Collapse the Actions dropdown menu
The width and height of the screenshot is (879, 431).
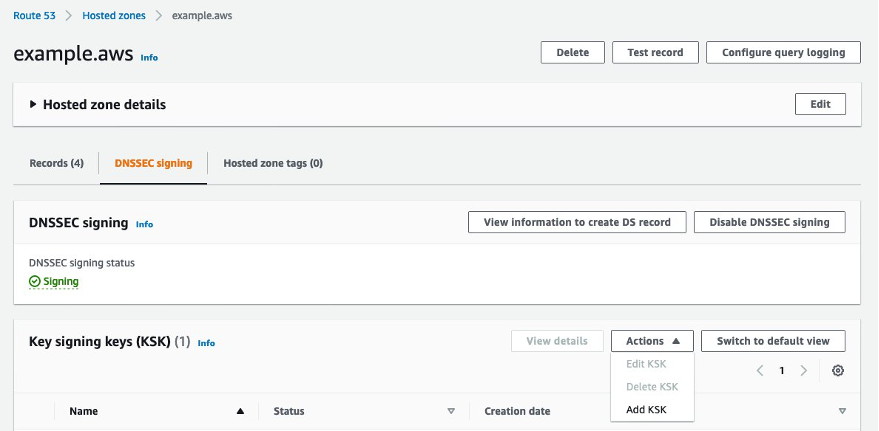pos(652,341)
